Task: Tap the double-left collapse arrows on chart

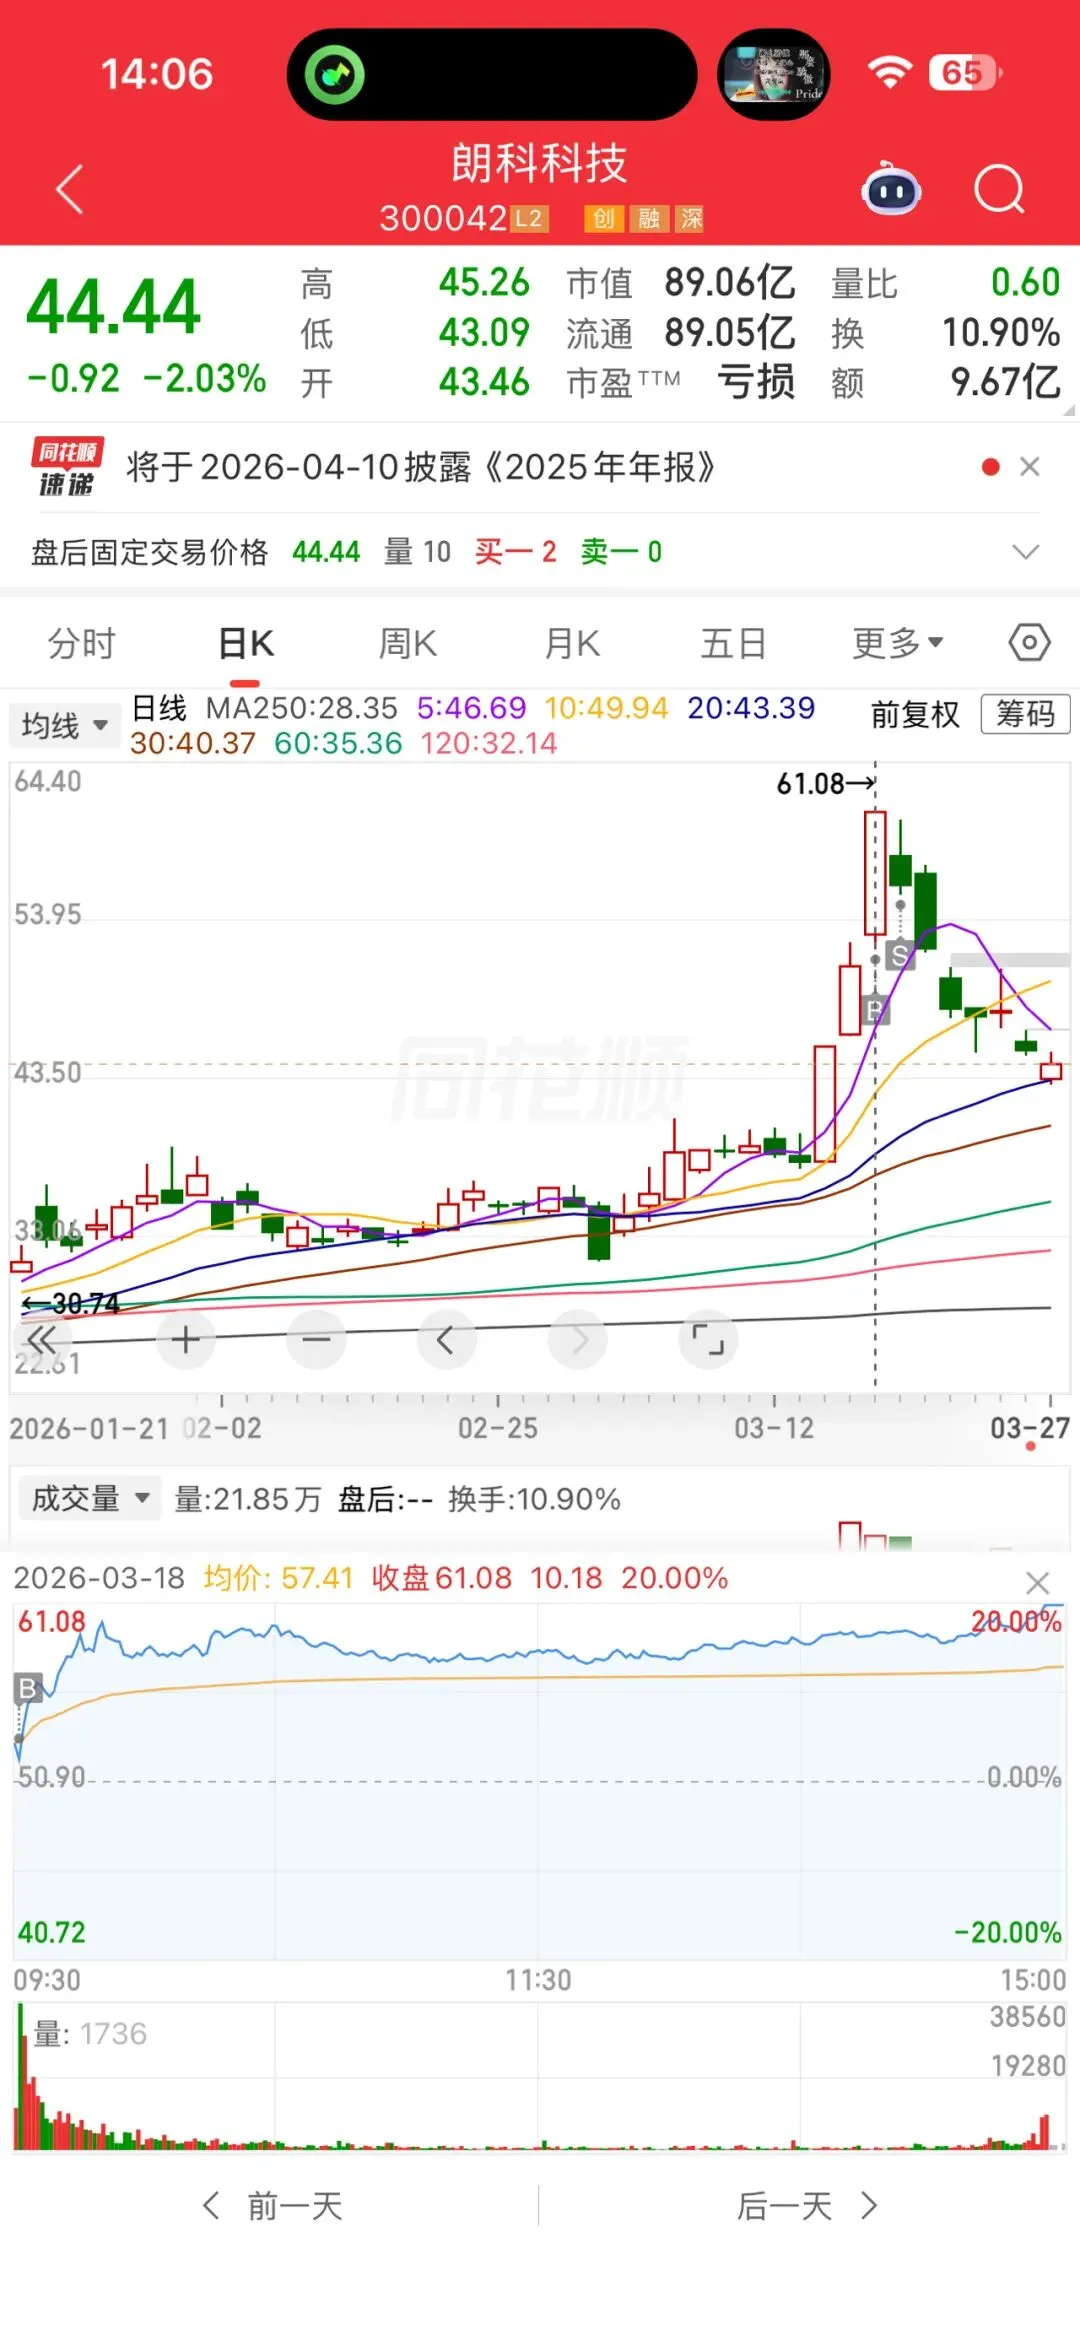Action: pyautogui.click(x=41, y=1340)
